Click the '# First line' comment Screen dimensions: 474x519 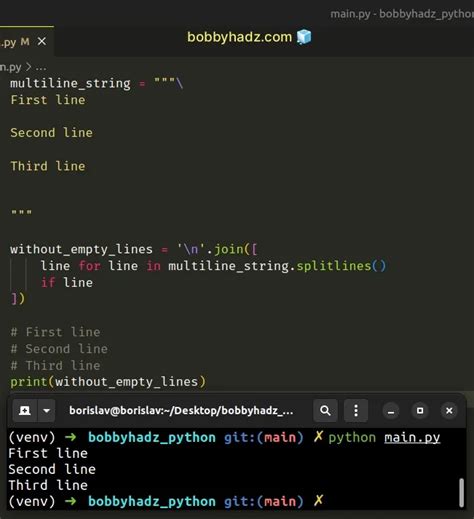coord(55,332)
